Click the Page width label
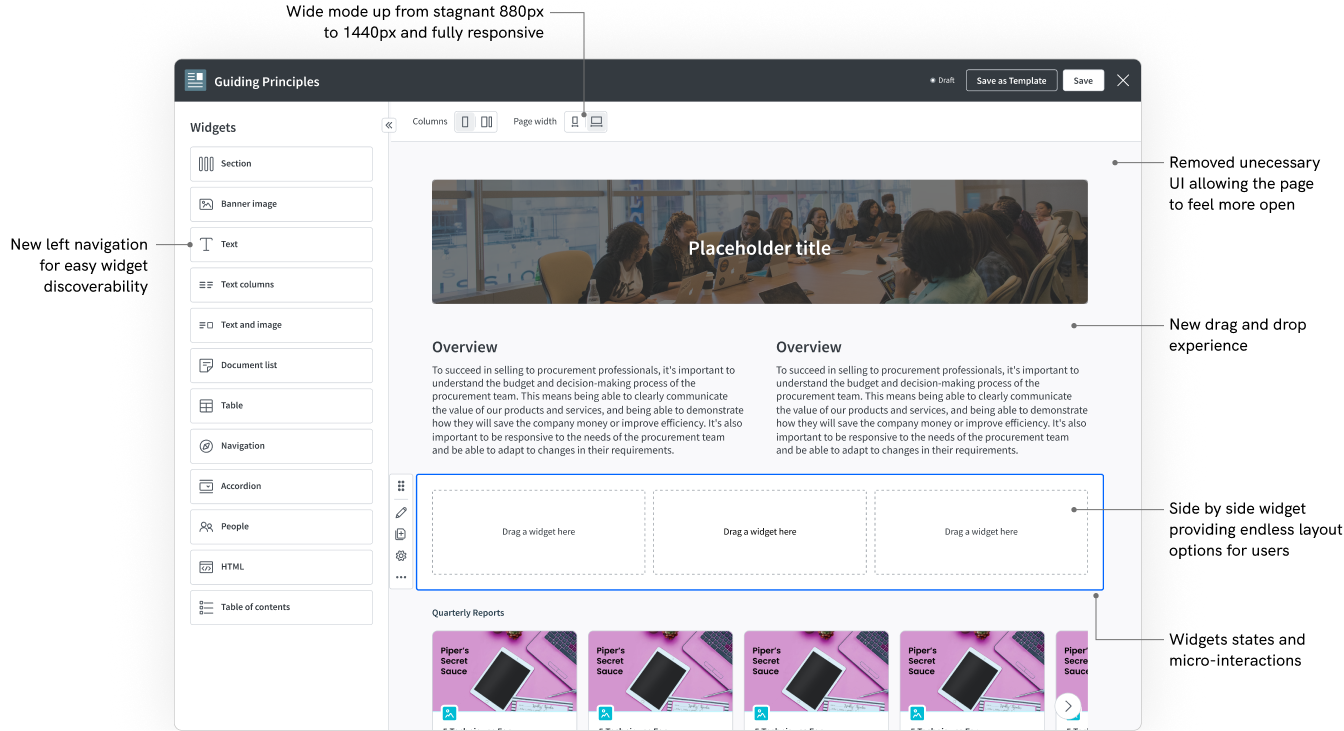The image size is (1344, 731). pyautogui.click(x=535, y=122)
